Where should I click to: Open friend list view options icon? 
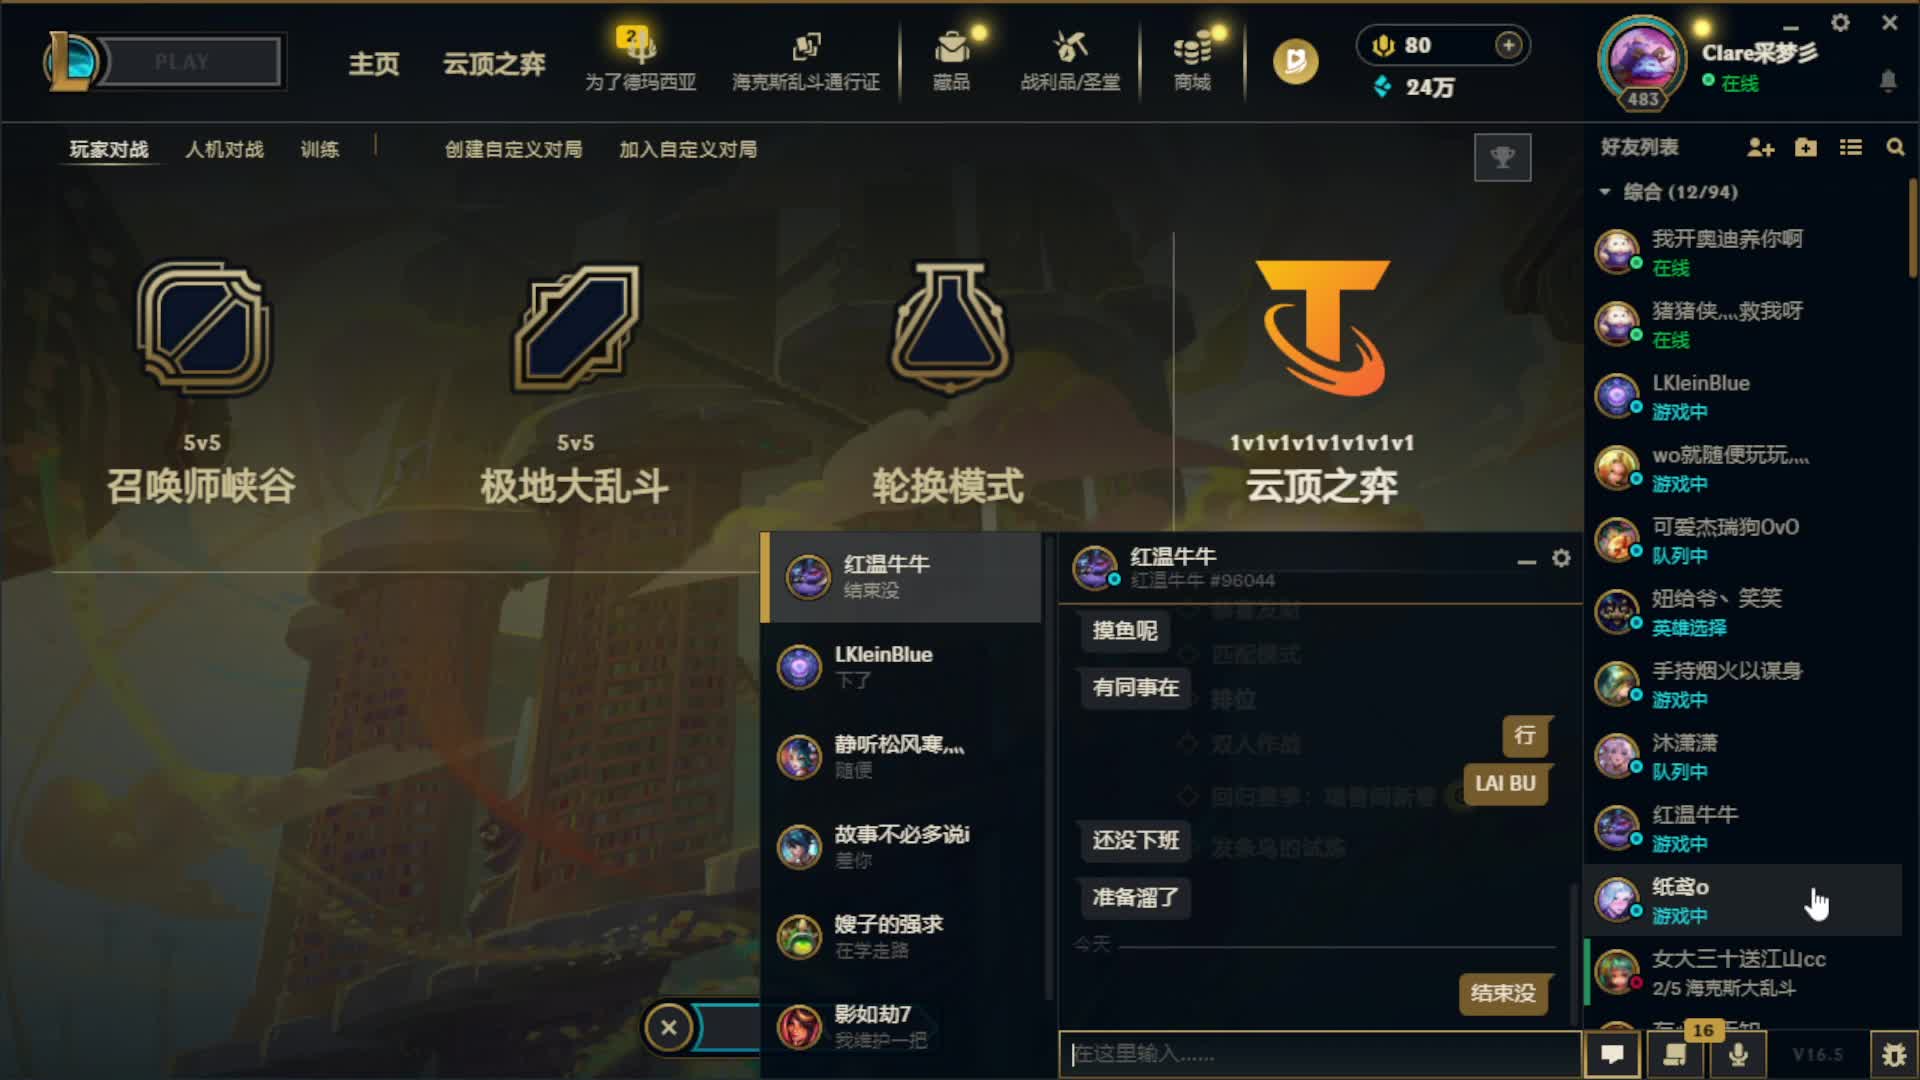coord(1851,148)
